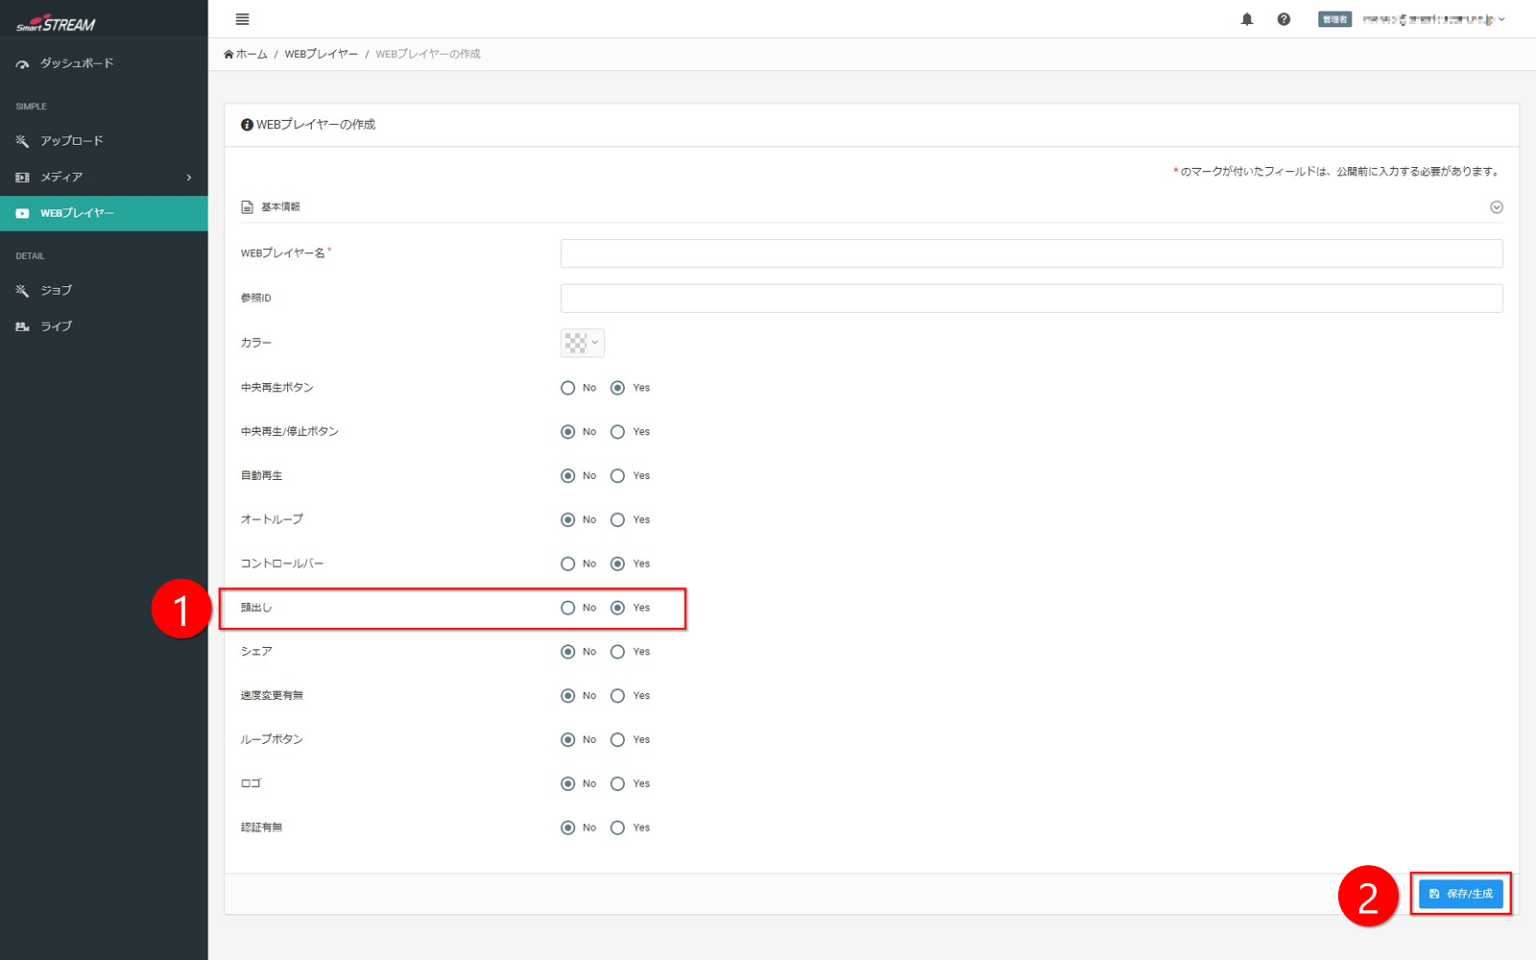Click the WEBプレイヤー名 input field
The width and height of the screenshot is (1536, 960).
(1030, 253)
